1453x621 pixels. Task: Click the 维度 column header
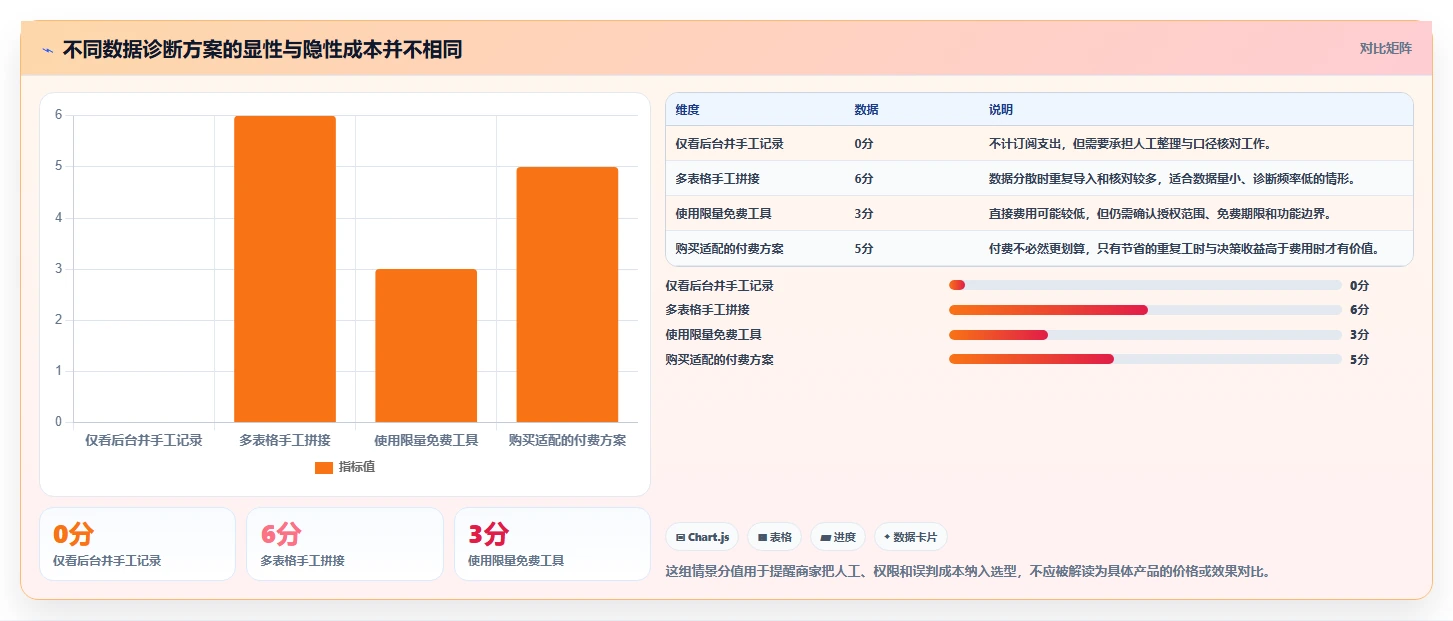687,110
